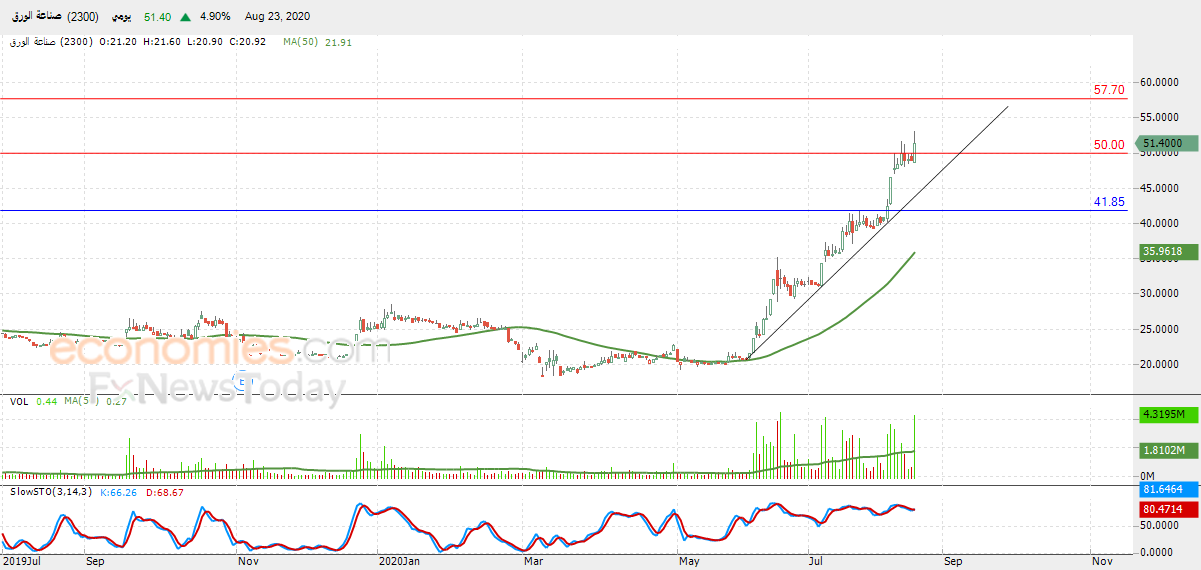Click the red stochastic tag 80.4714
The image size is (1201, 570).
(x=1169, y=510)
